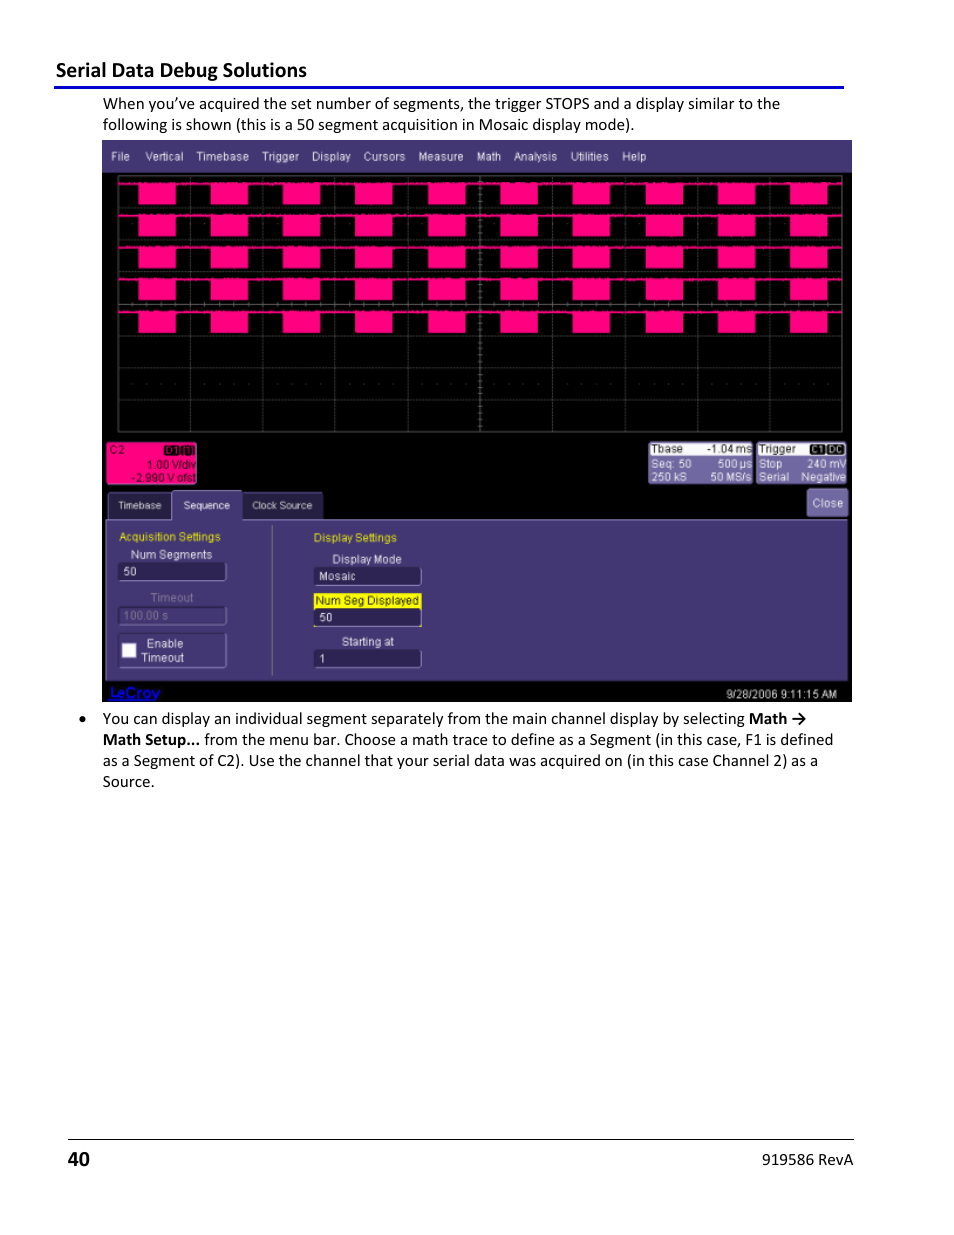Open the Display Mode Mosaic dropdown

[367, 577]
